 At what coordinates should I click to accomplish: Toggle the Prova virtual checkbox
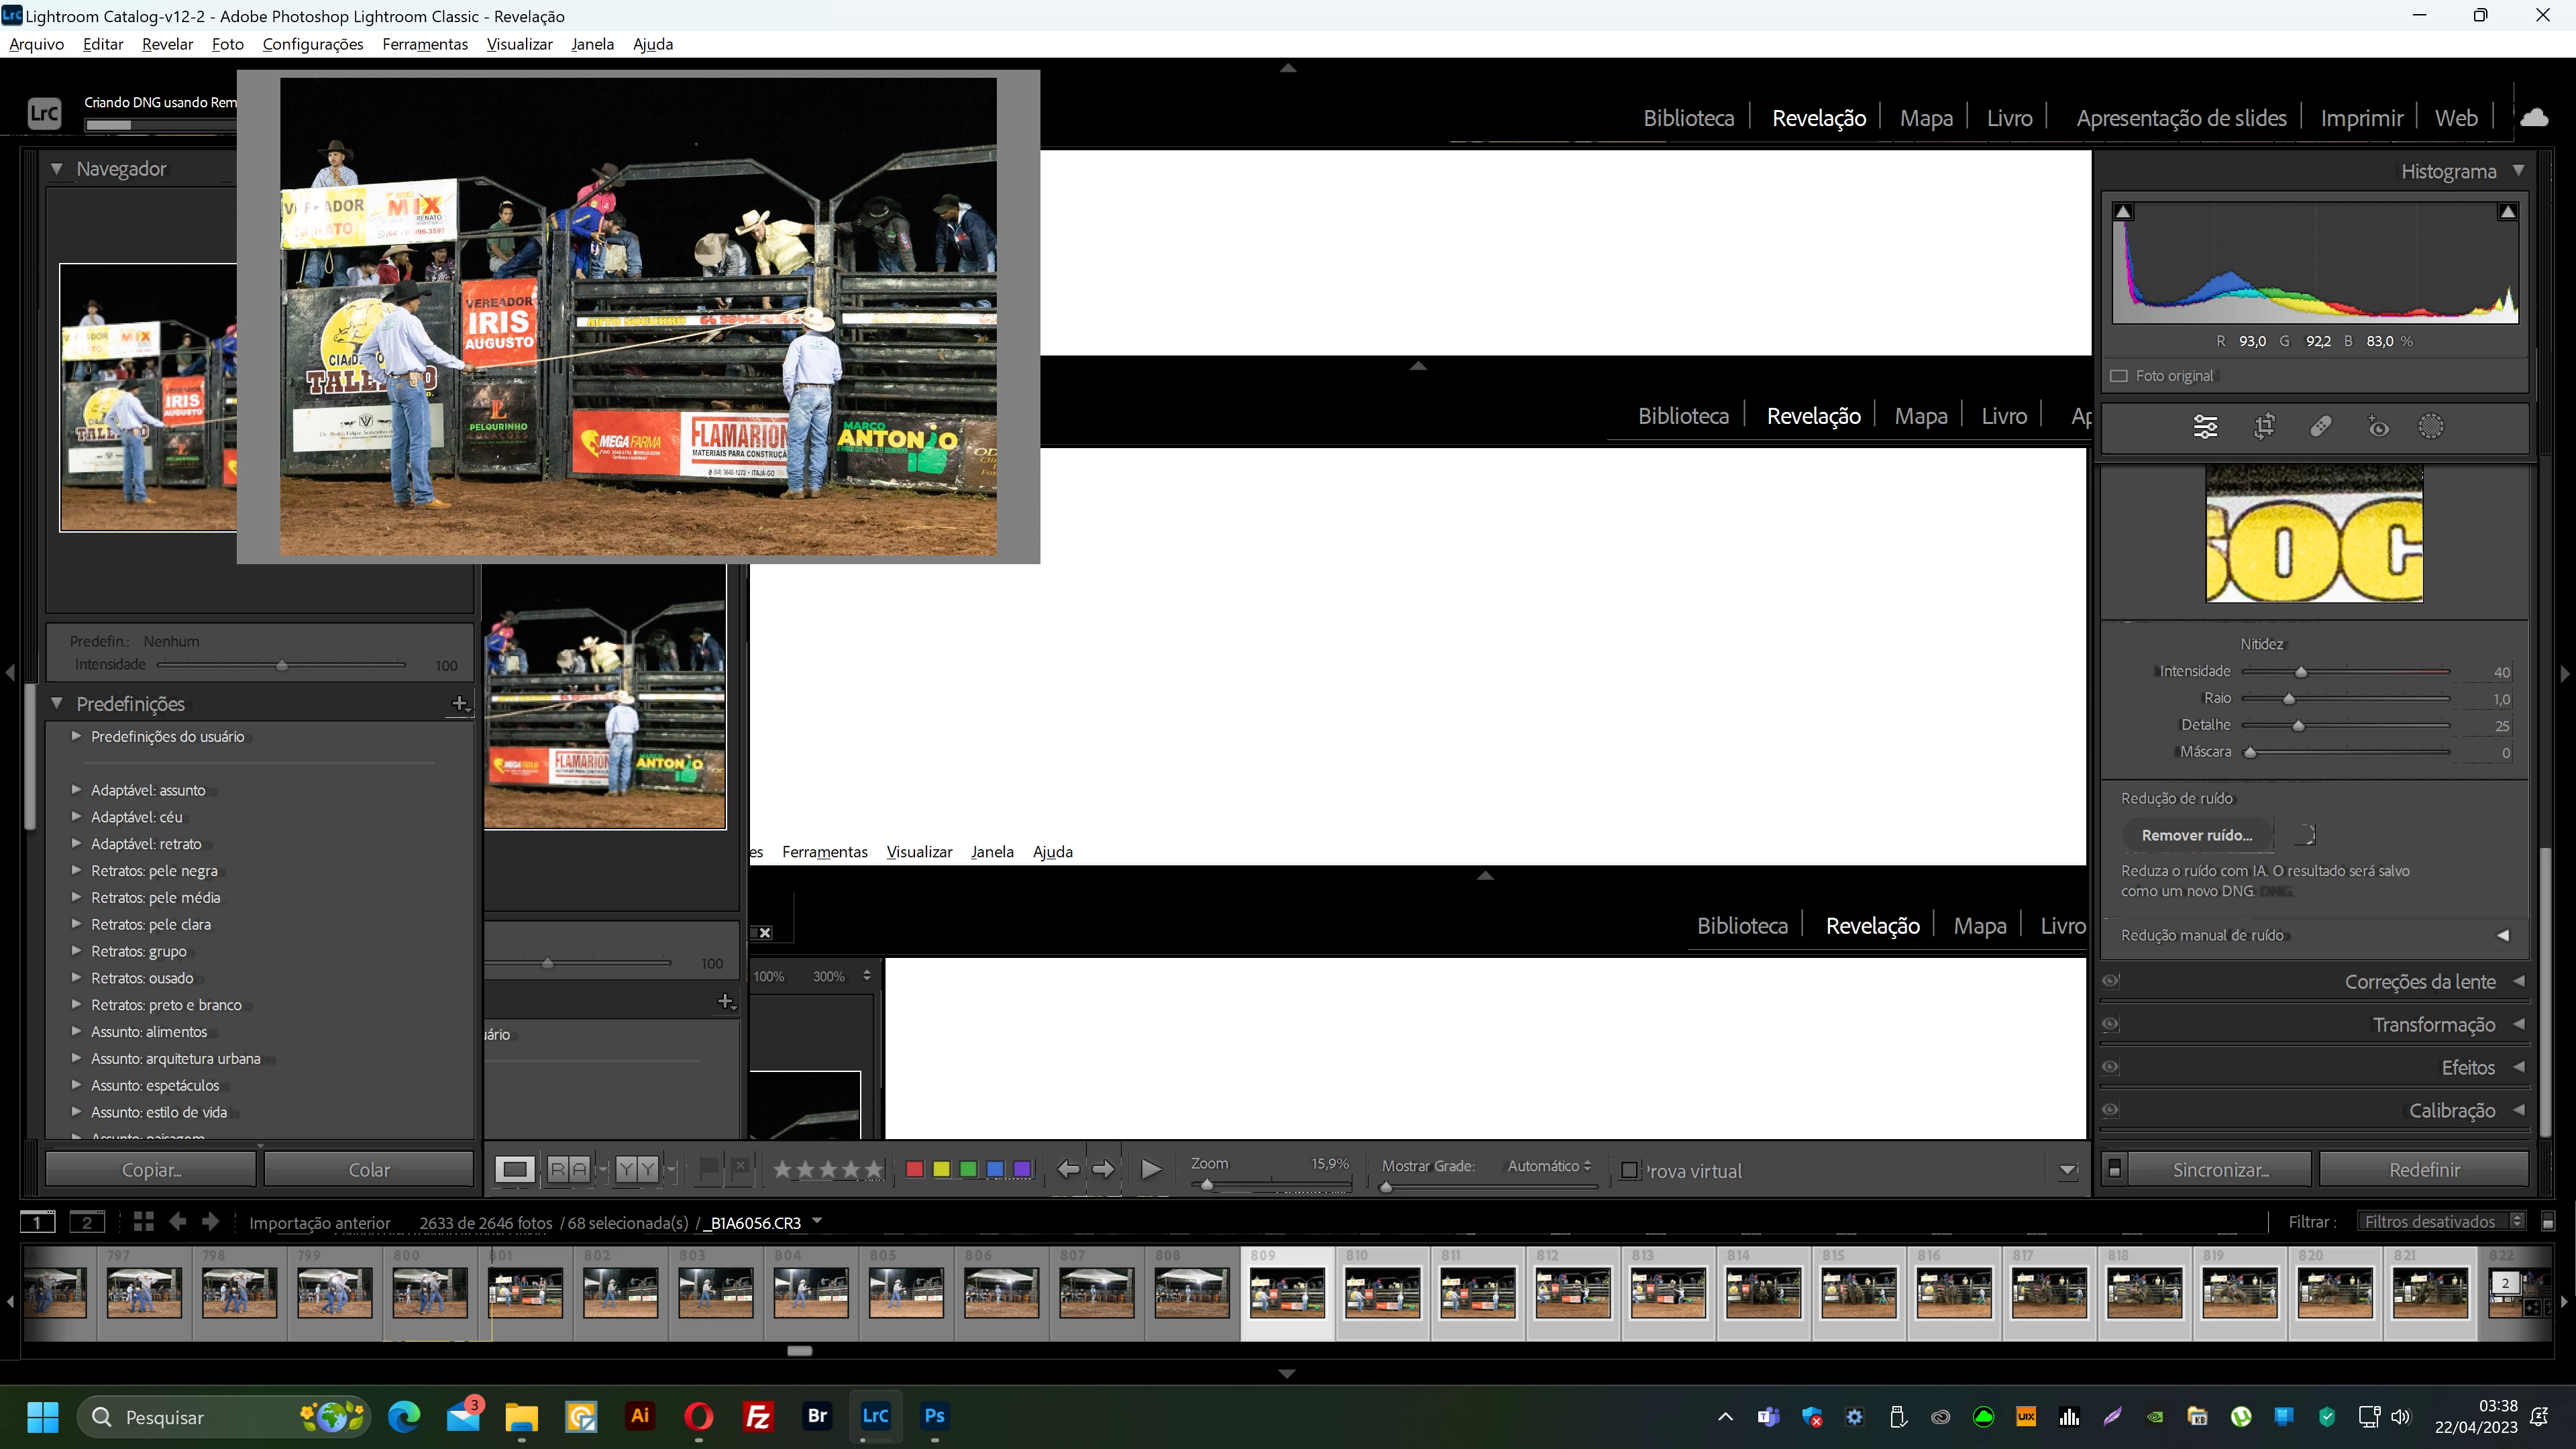point(1629,1170)
